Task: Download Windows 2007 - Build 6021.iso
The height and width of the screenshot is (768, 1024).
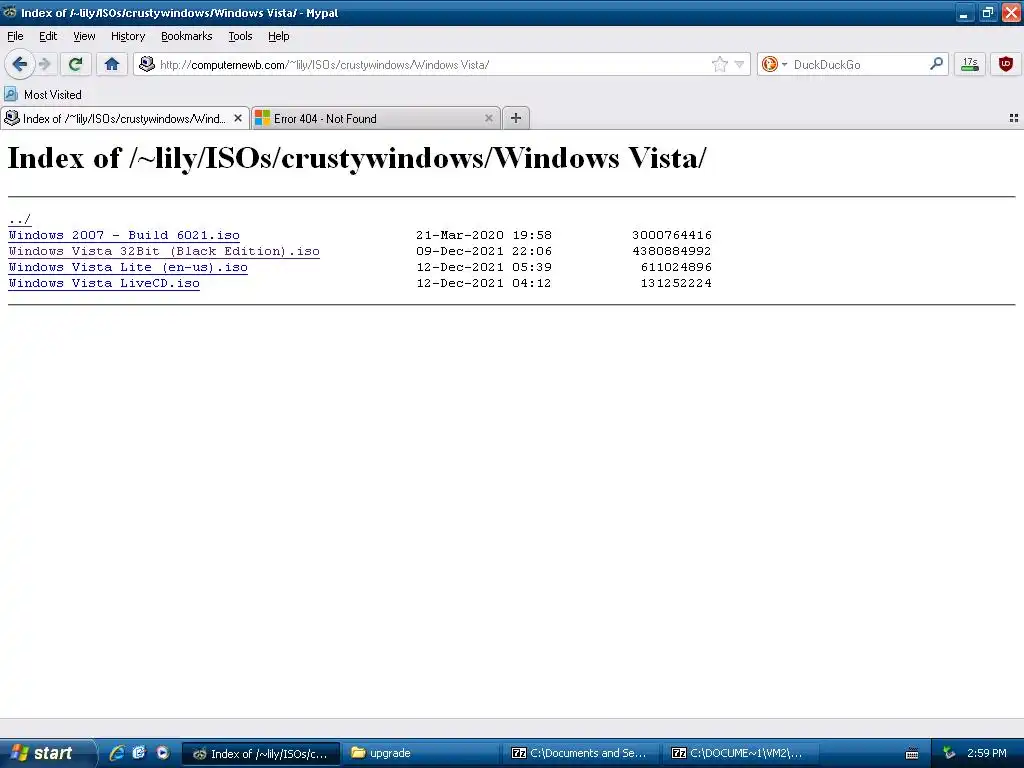Action: click(124, 235)
